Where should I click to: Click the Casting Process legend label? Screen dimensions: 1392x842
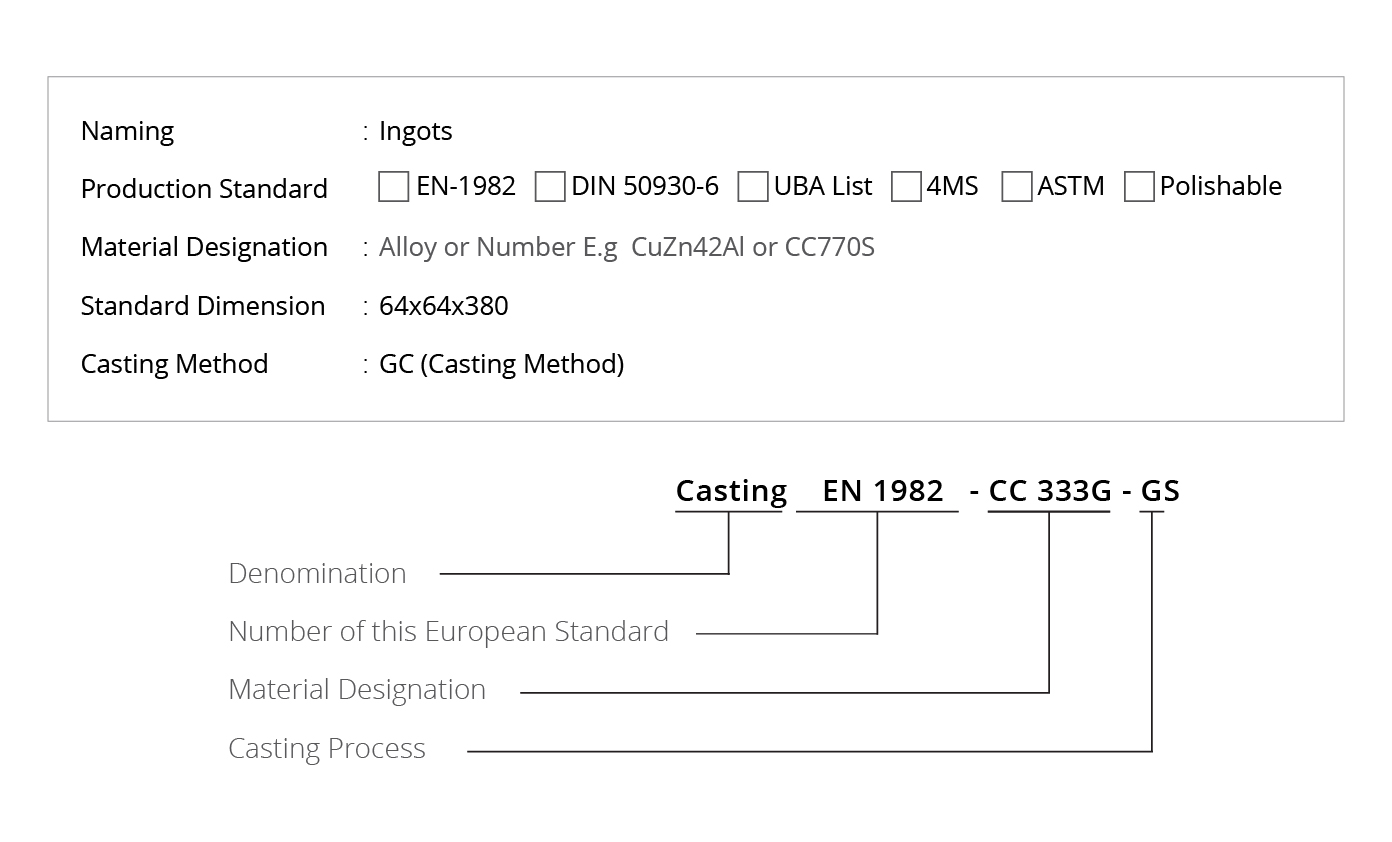pos(327,749)
